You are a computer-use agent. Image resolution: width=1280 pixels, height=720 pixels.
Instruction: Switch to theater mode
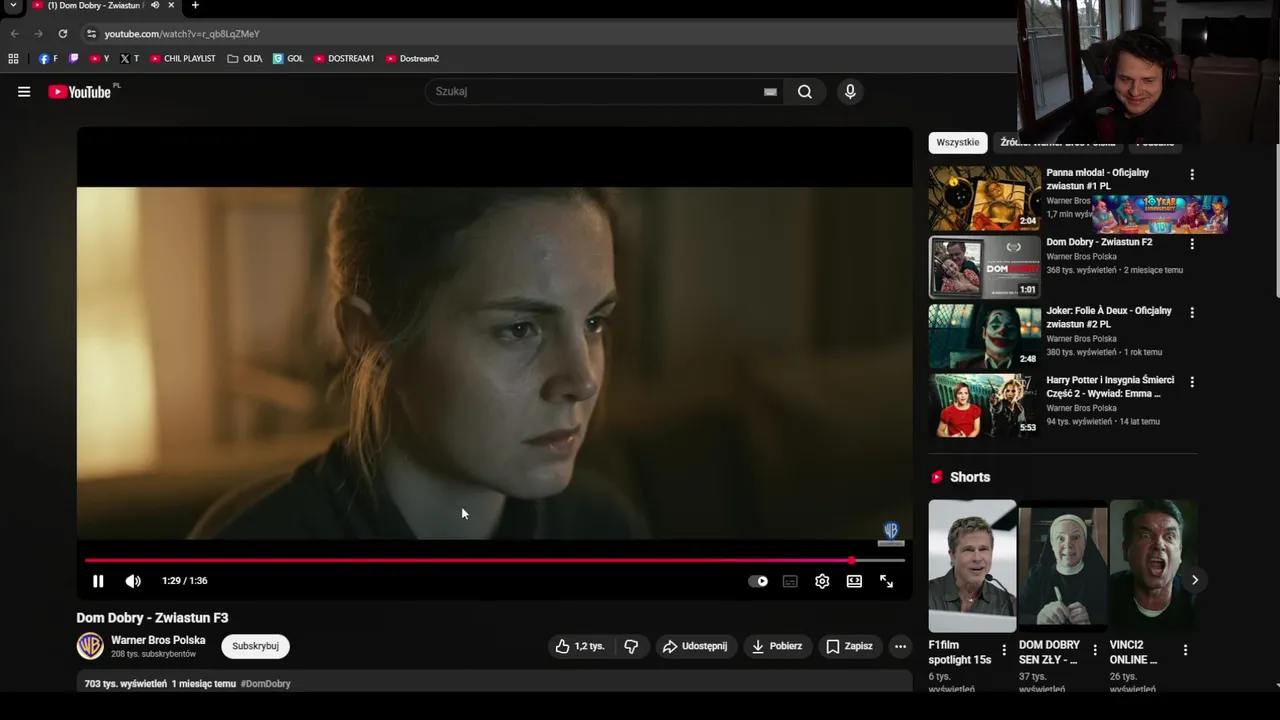click(854, 581)
